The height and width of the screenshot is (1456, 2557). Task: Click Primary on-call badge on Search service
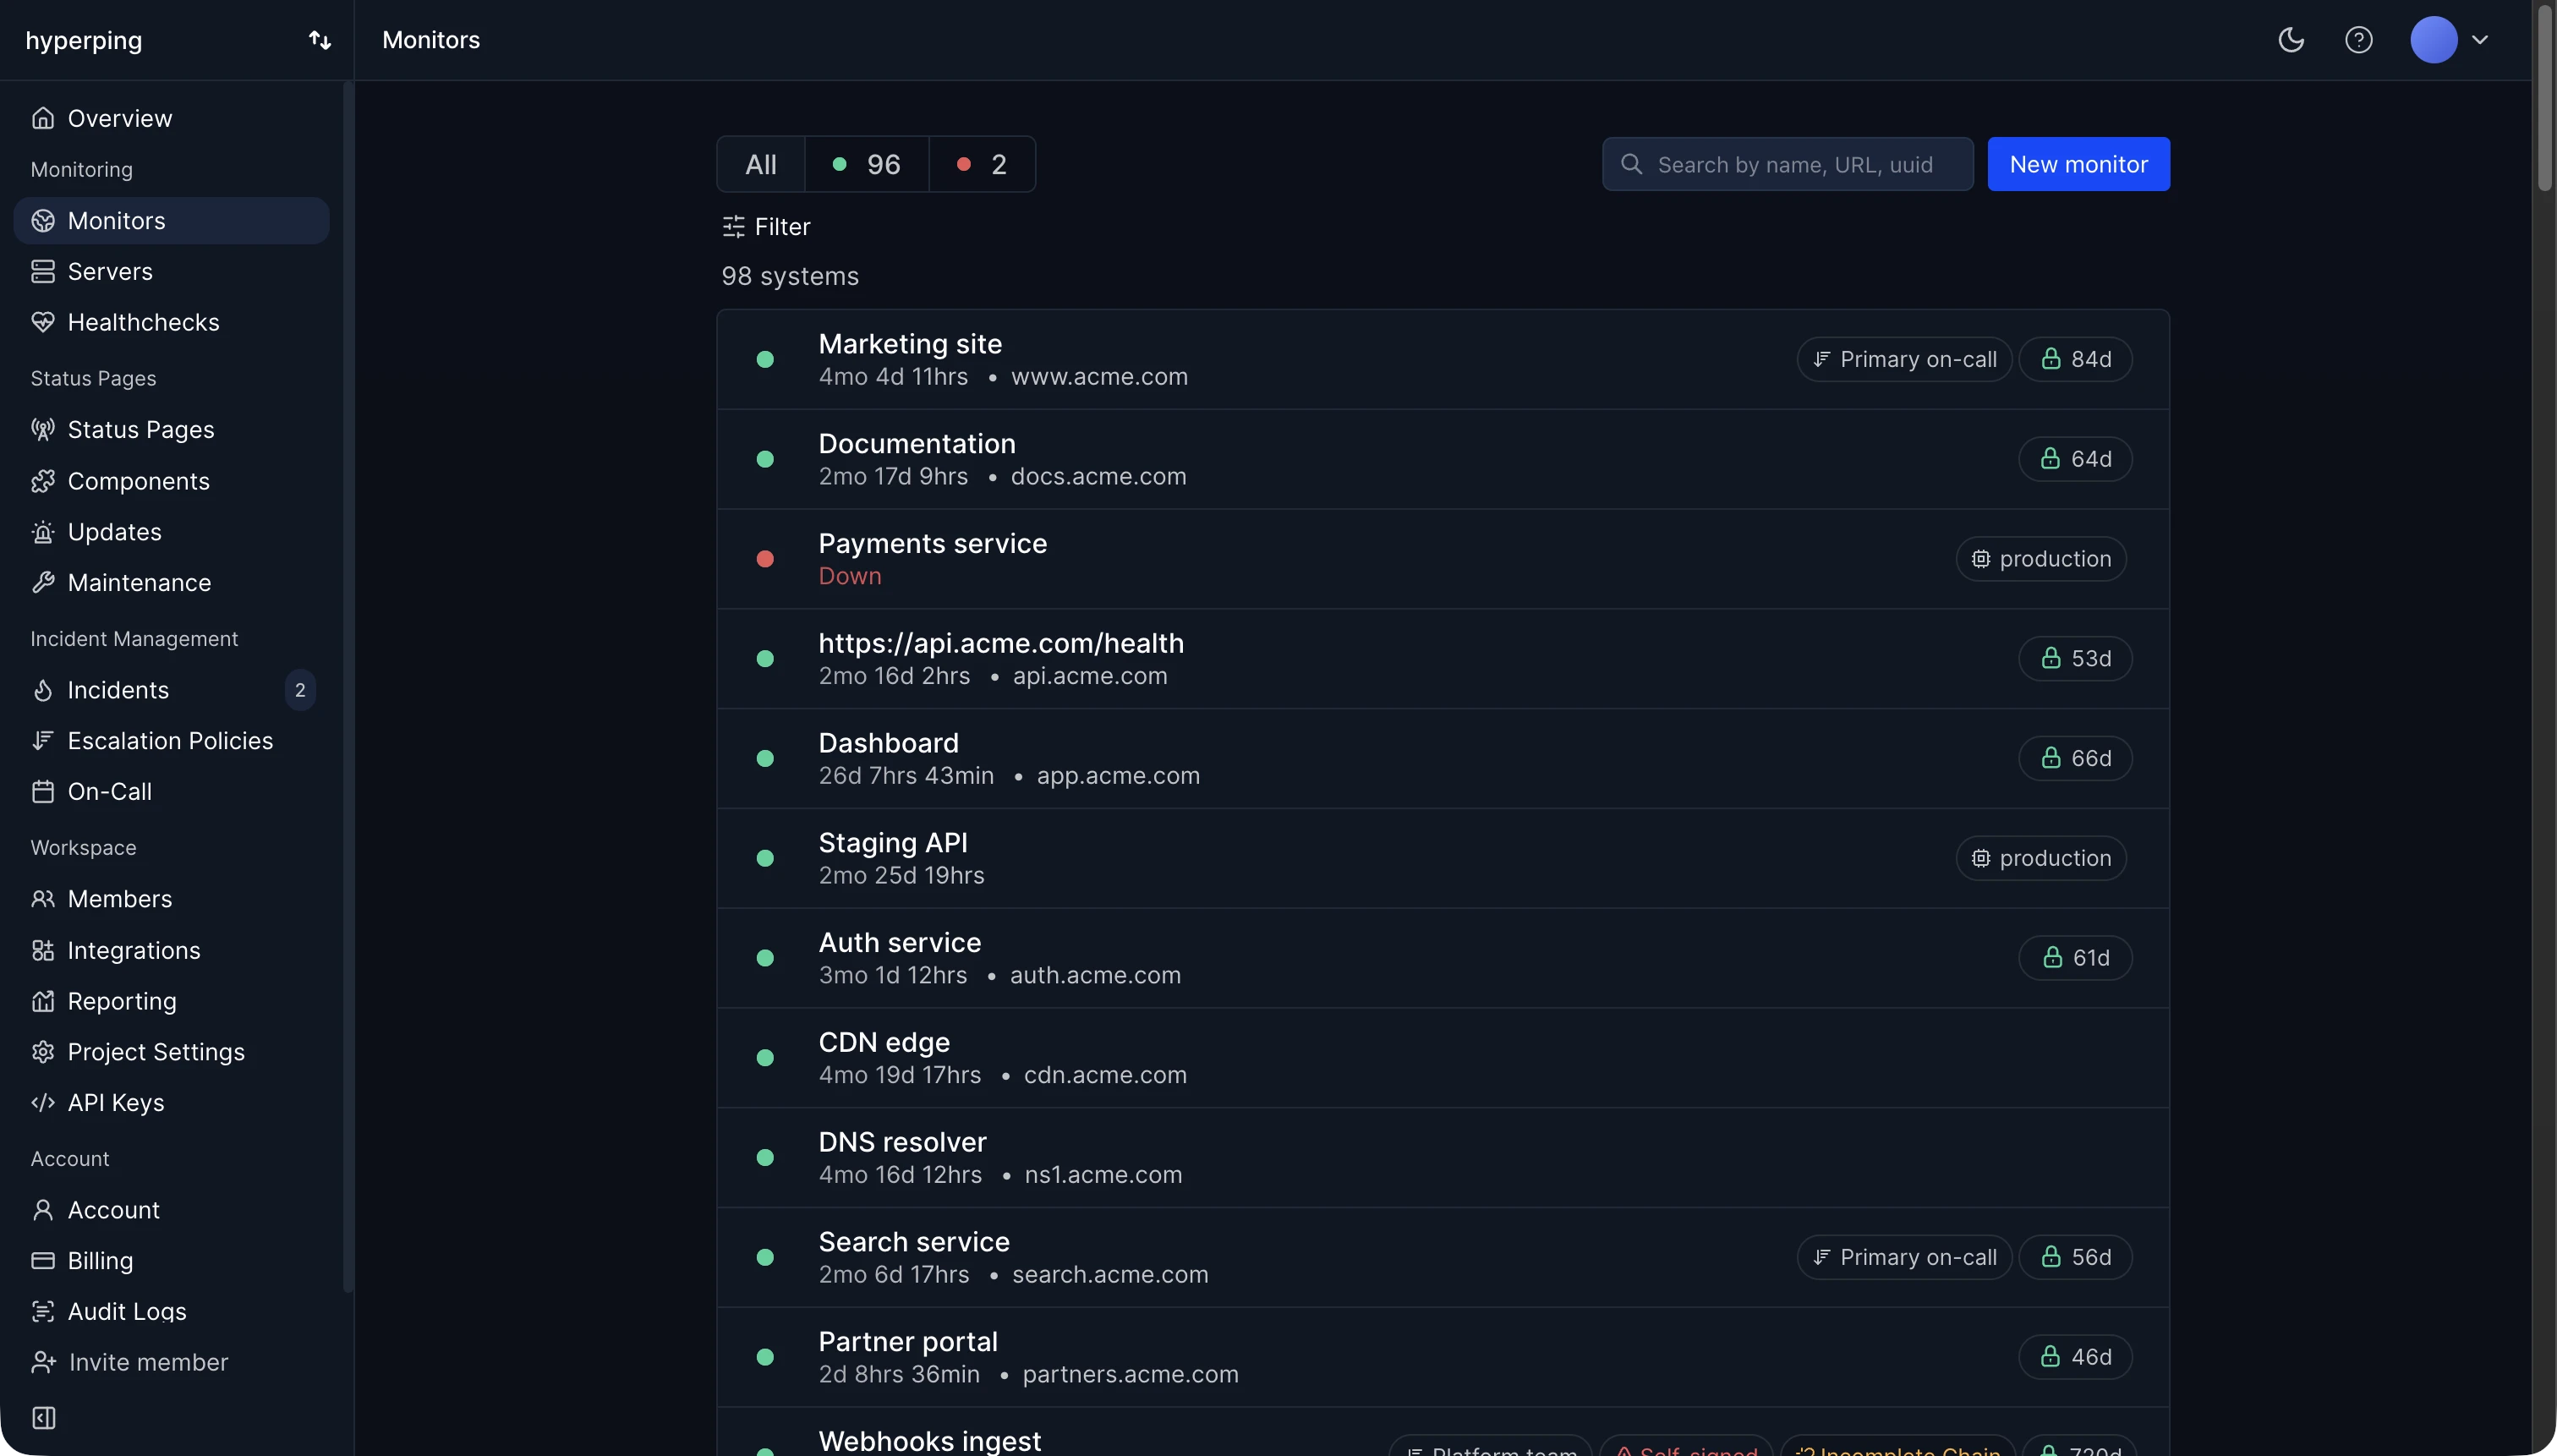click(1904, 1257)
